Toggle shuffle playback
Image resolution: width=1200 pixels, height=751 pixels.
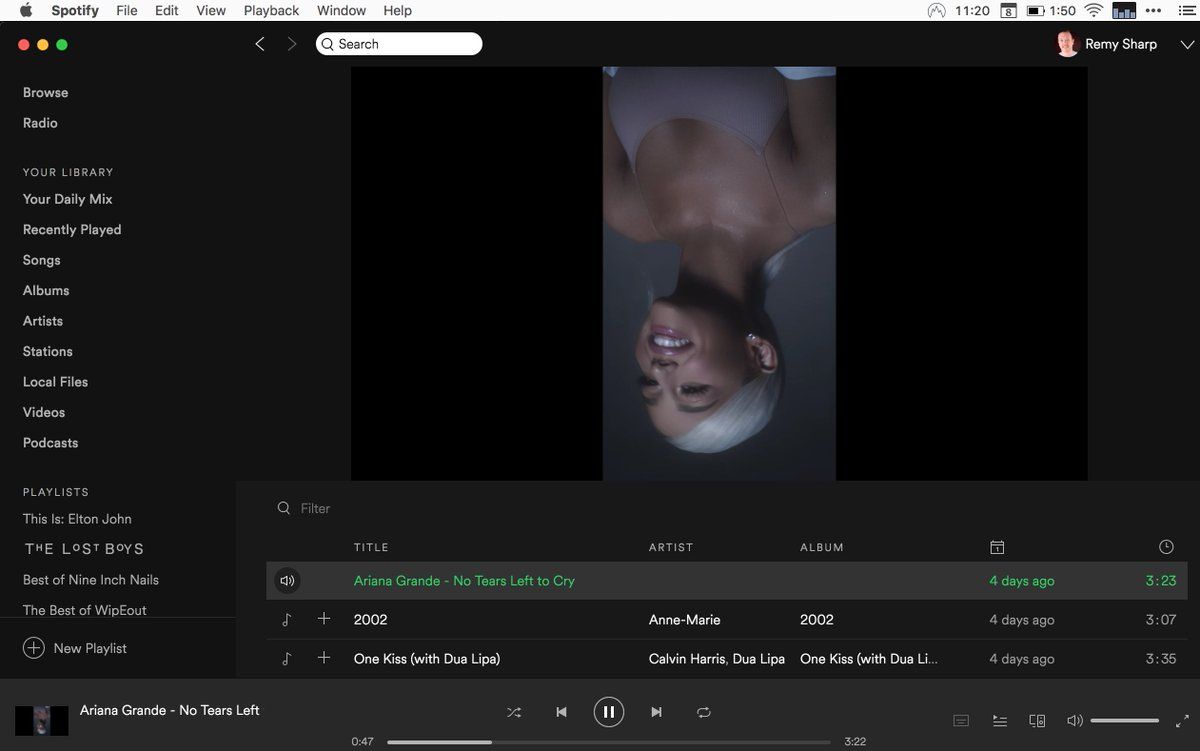[514, 712]
